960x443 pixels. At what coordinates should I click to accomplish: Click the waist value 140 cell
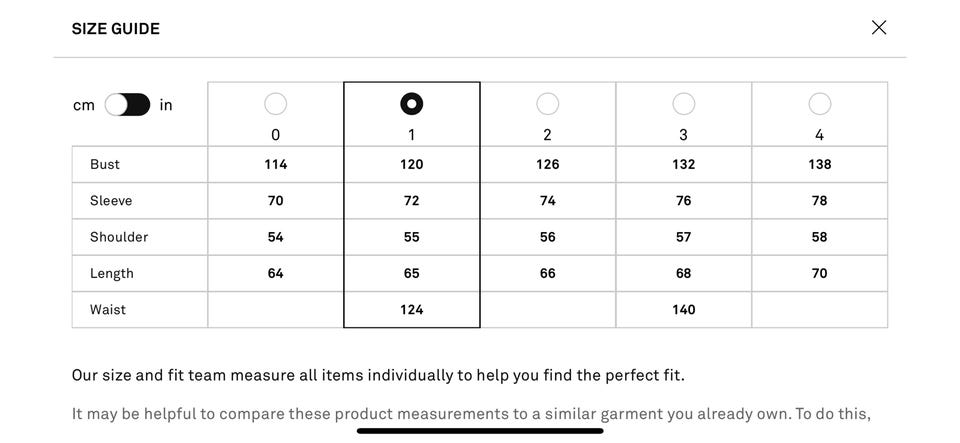683,310
